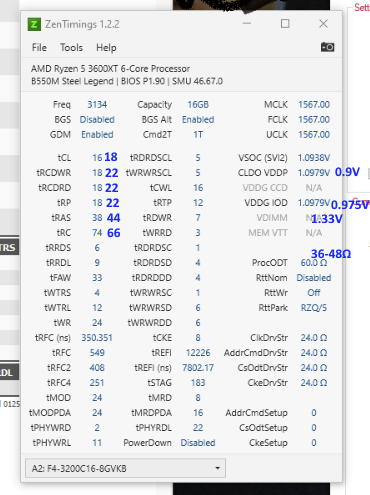Image resolution: width=370 pixels, height=495 pixels.
Task: Click the VDDG CCD N/A value
Action: [314, 188]
